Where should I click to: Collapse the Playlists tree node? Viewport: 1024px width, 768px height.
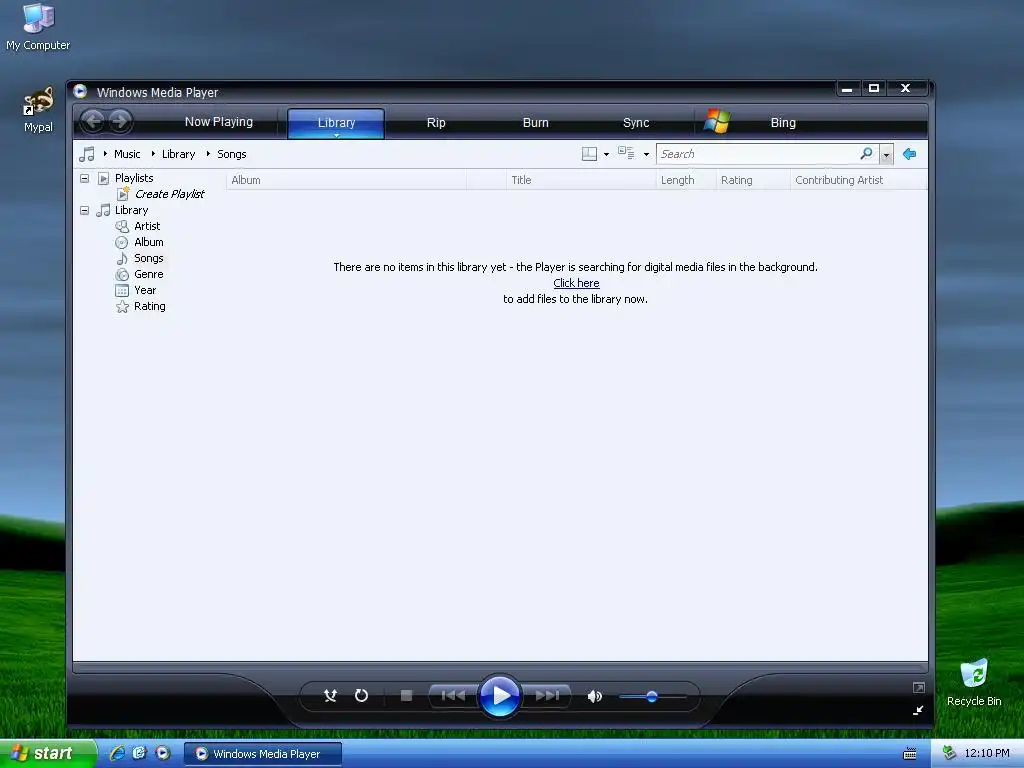point(84,178)
